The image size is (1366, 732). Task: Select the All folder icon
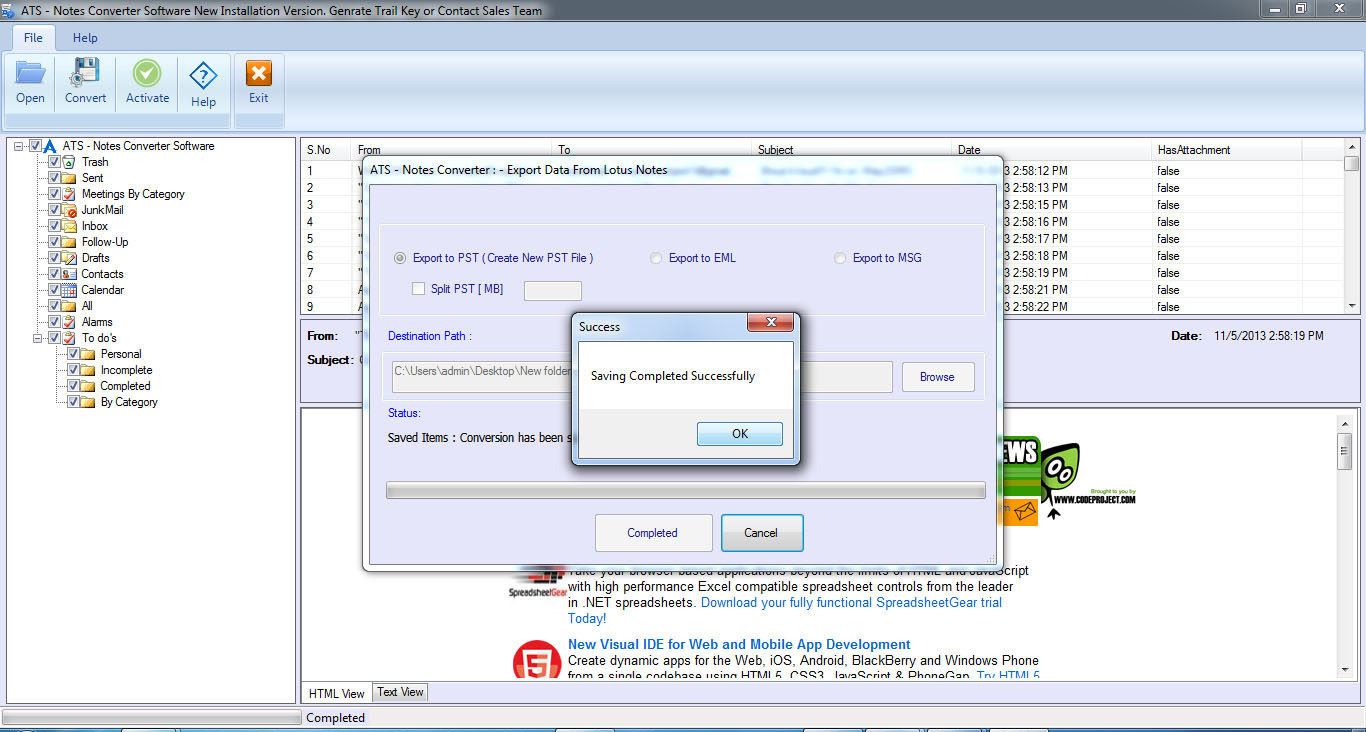(69, 306)
